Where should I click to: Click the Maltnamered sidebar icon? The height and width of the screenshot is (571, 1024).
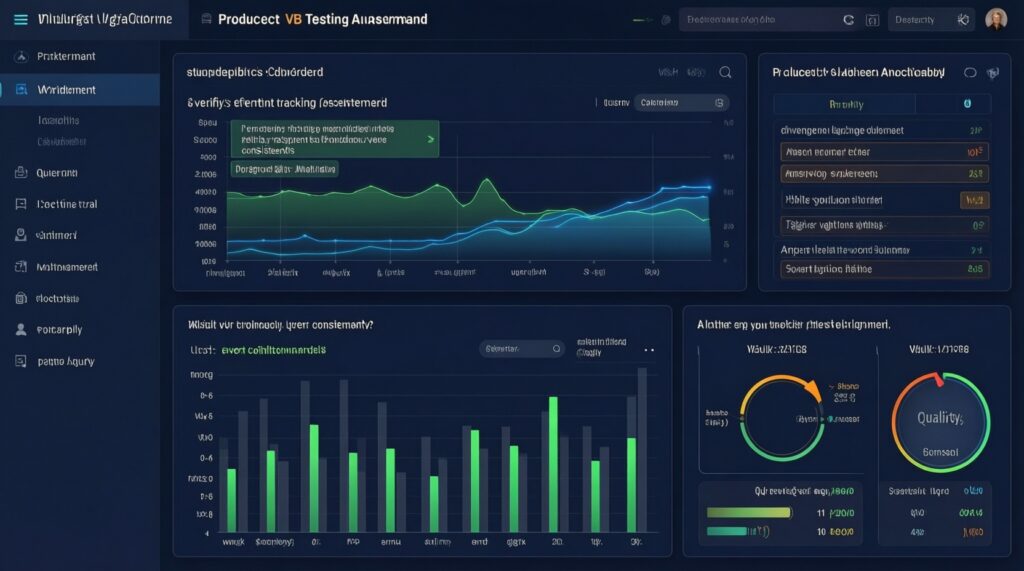20,267
